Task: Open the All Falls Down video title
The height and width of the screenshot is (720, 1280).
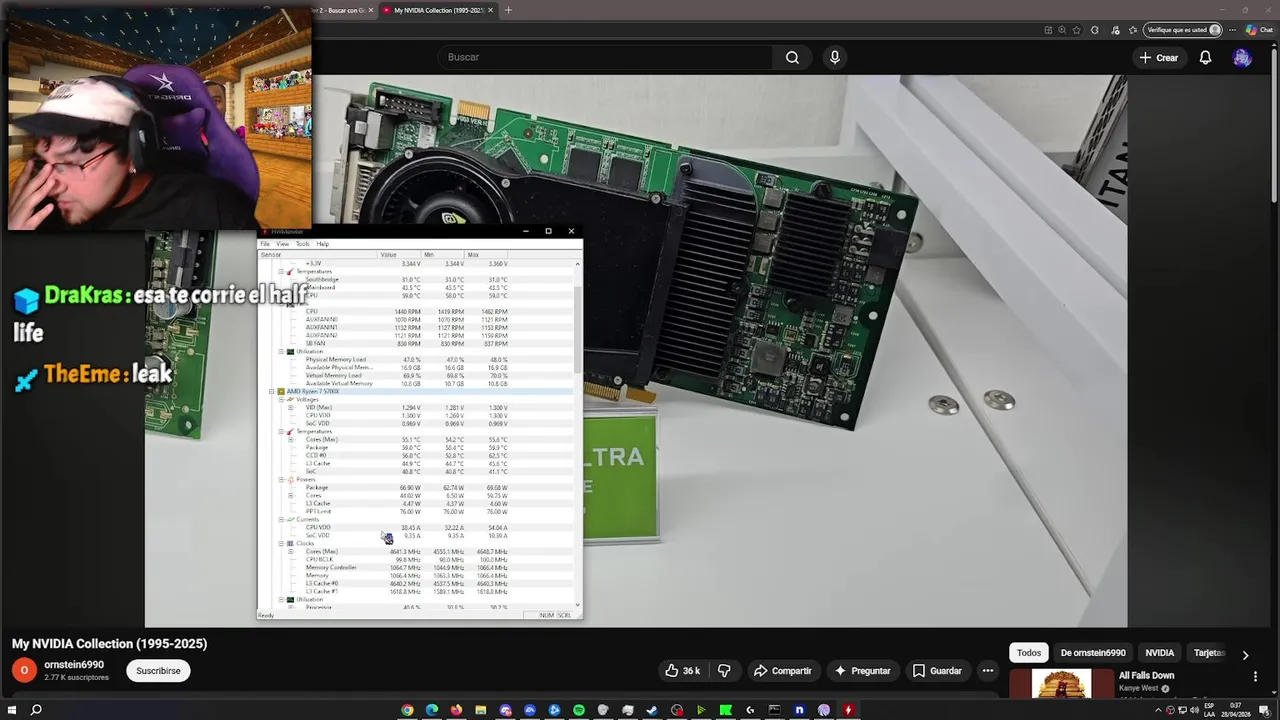Action: pos(1146,676)
